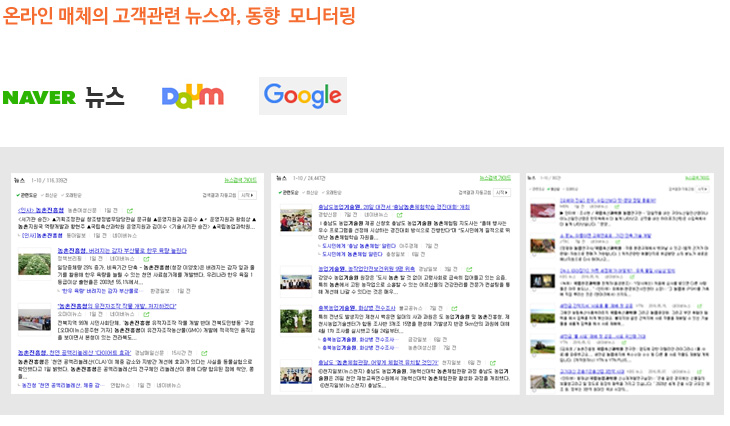Open new-window icon beside <인사> 농촌진흥청 headline
This screenshot has width=730, height=426.
click(130, 211)
